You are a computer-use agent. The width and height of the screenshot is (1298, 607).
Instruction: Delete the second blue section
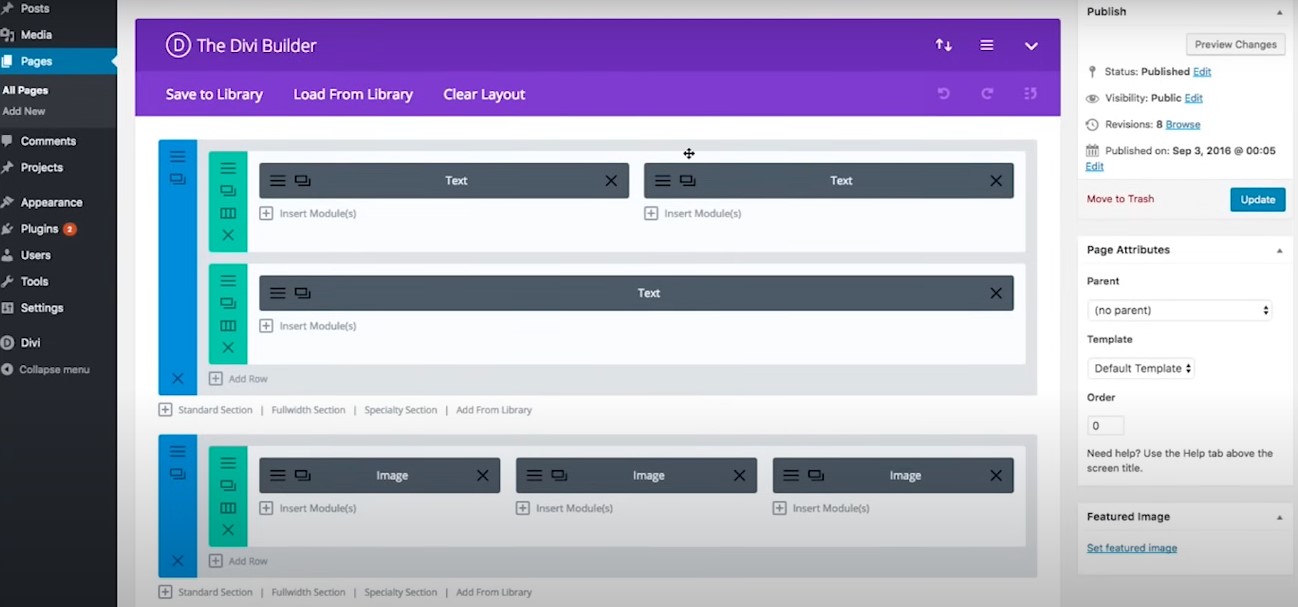pyautogui.click(x=177, y=561)
